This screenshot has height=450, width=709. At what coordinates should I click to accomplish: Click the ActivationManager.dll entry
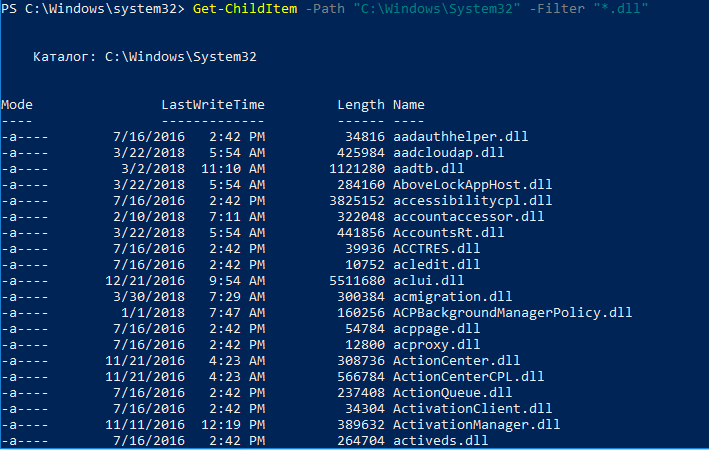476,425
